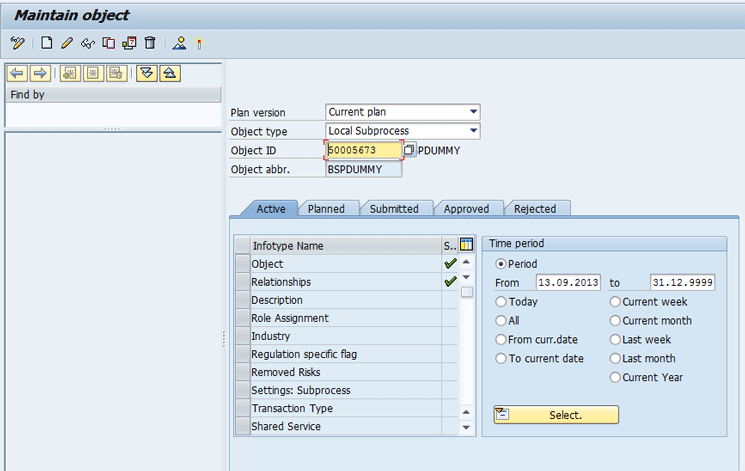Switch to the Active tab

tap(271, 209)
